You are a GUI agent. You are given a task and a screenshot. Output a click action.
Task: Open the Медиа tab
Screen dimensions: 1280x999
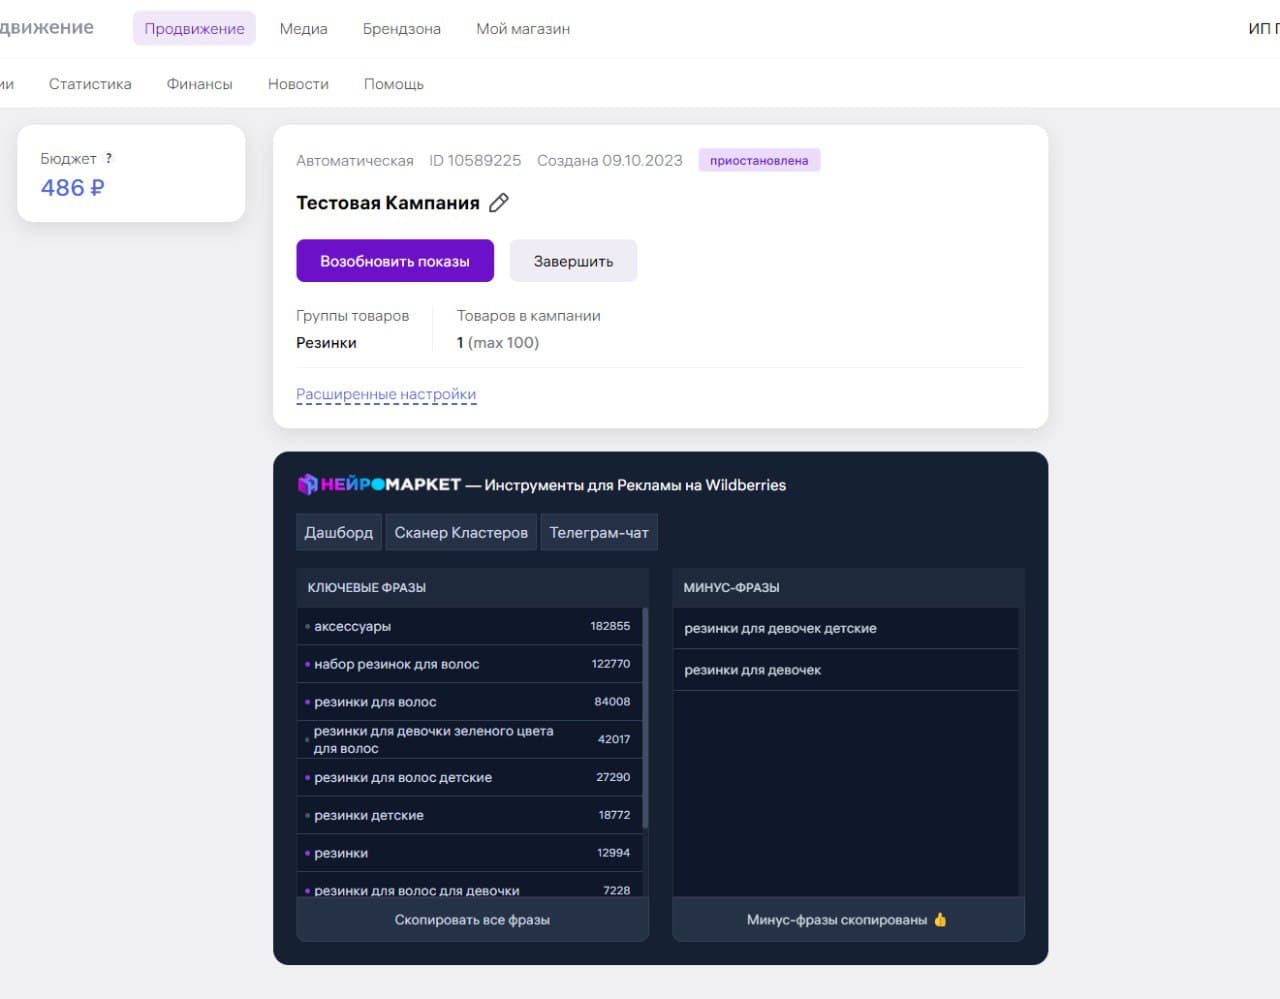(x=303, y=28)
